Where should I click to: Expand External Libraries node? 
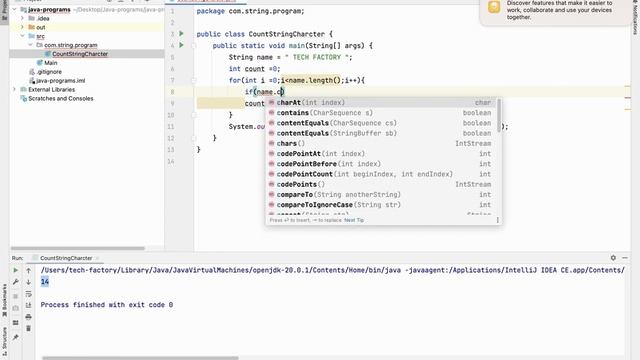pyautogui.click(x=15, y=89)
